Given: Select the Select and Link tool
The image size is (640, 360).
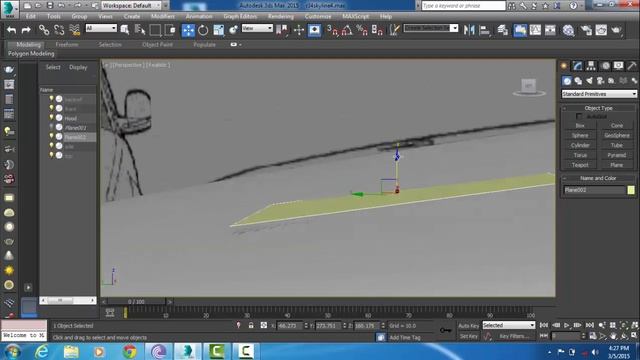Looking at the screenshot, I should click(44, 30).
